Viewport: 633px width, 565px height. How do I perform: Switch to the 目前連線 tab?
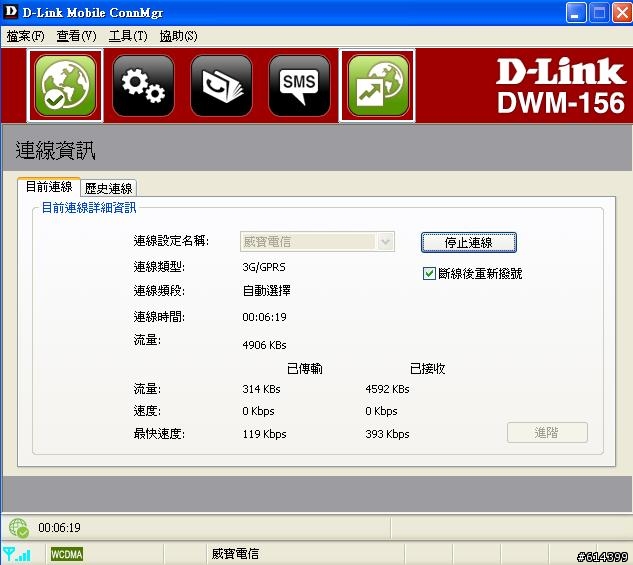[x=49, y=187]
